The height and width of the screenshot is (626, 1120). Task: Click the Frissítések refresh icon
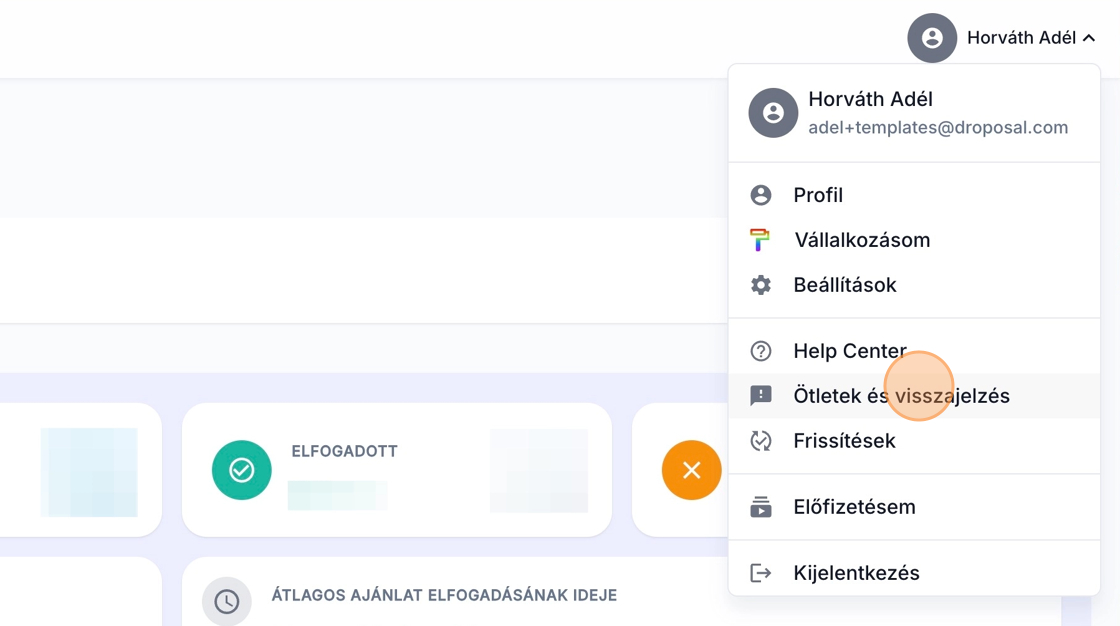[x=761, y=441]
